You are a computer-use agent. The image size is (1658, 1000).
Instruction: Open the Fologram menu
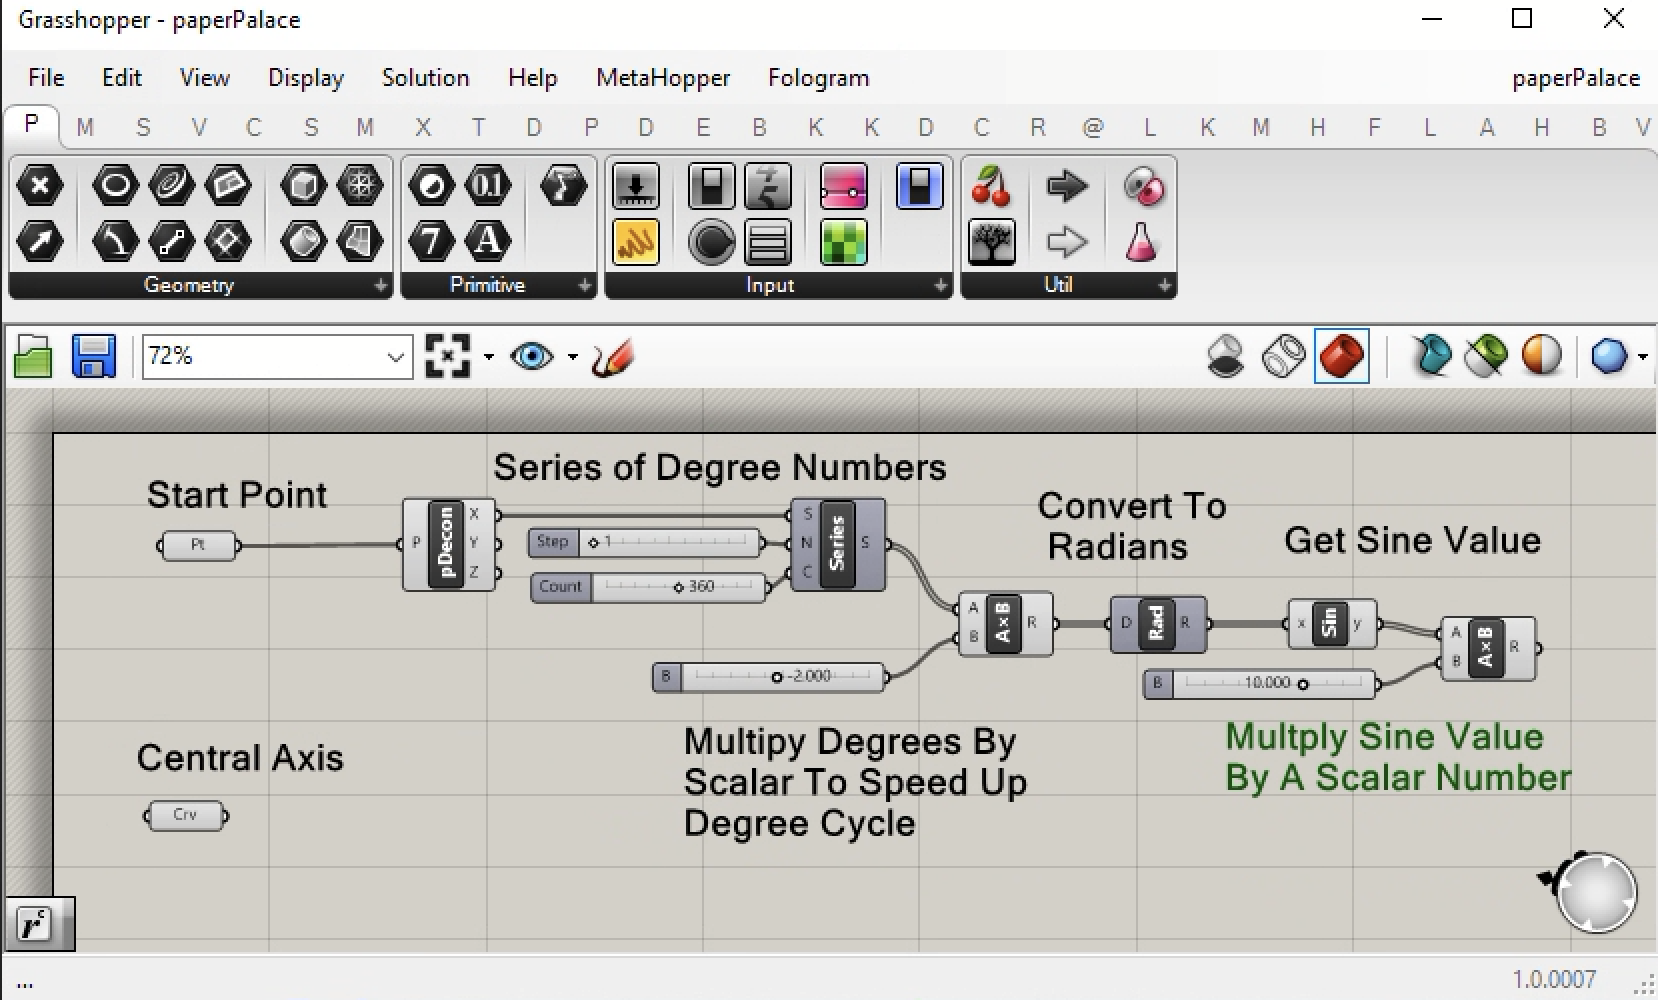click(x=818, y=78)
